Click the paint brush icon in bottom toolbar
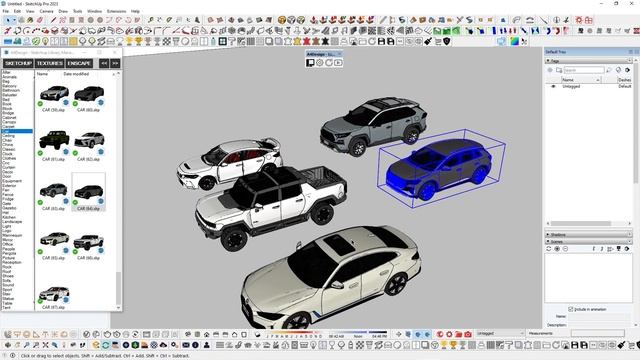 point(621,345)
